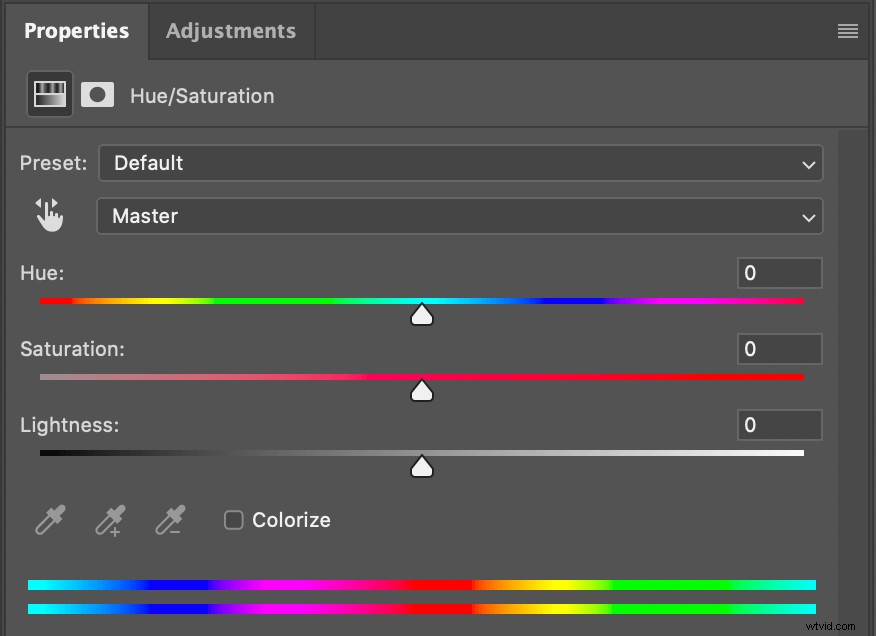Viewport: 876px width, 636px height.
Task: Click the Hue/Saturation title text
Action: click(x=202, y=95)
